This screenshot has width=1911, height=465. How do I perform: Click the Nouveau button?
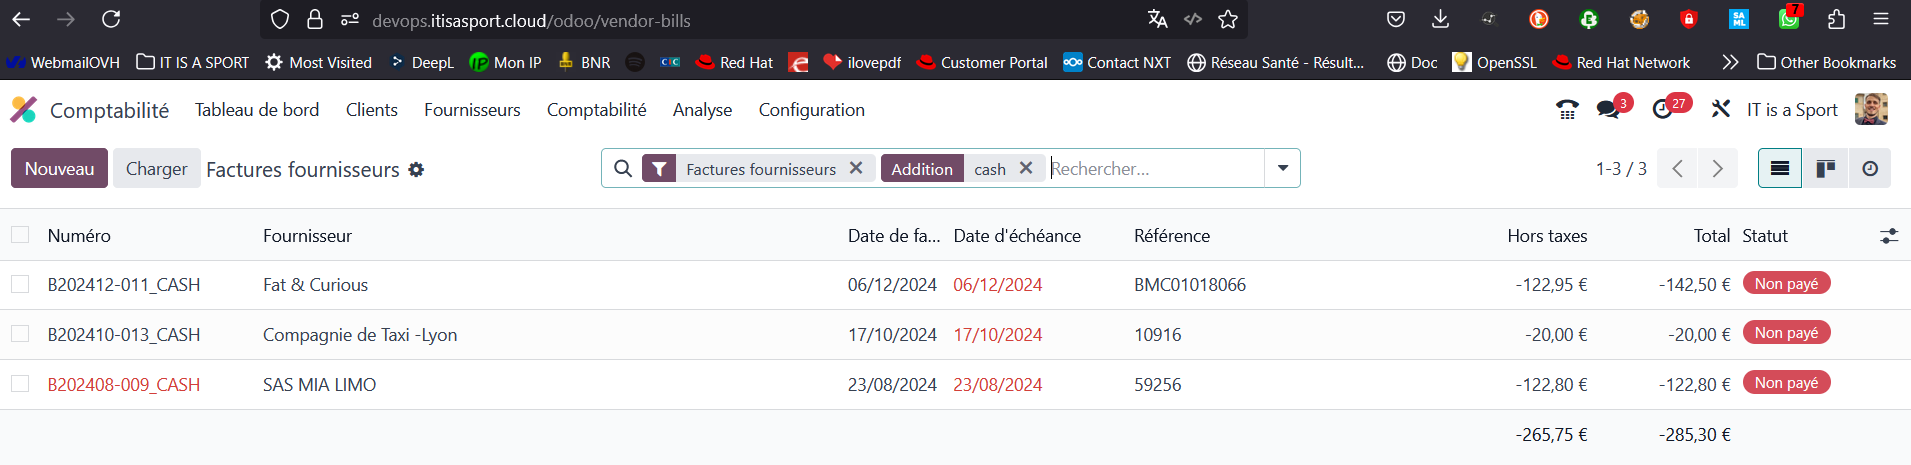[59, 169]
